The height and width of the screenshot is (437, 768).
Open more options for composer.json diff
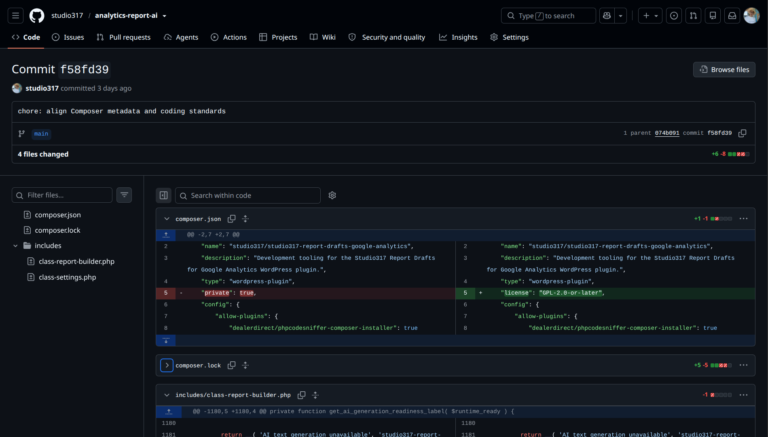744,218
